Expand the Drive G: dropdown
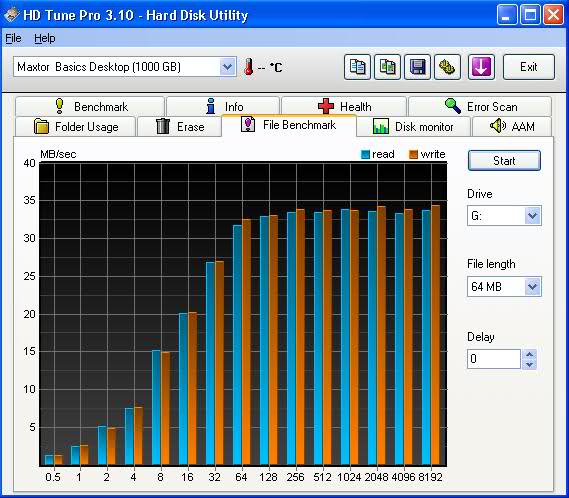Viewport: 569px width, 498px height. click(532, 216)
